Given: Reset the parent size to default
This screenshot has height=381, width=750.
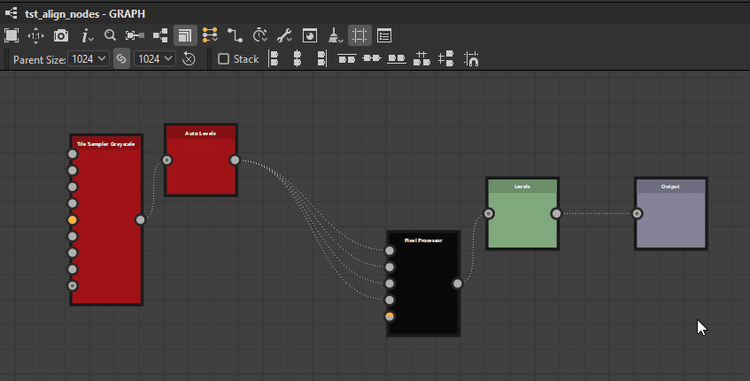Looking at the screenshot, I should pos(189,59).
